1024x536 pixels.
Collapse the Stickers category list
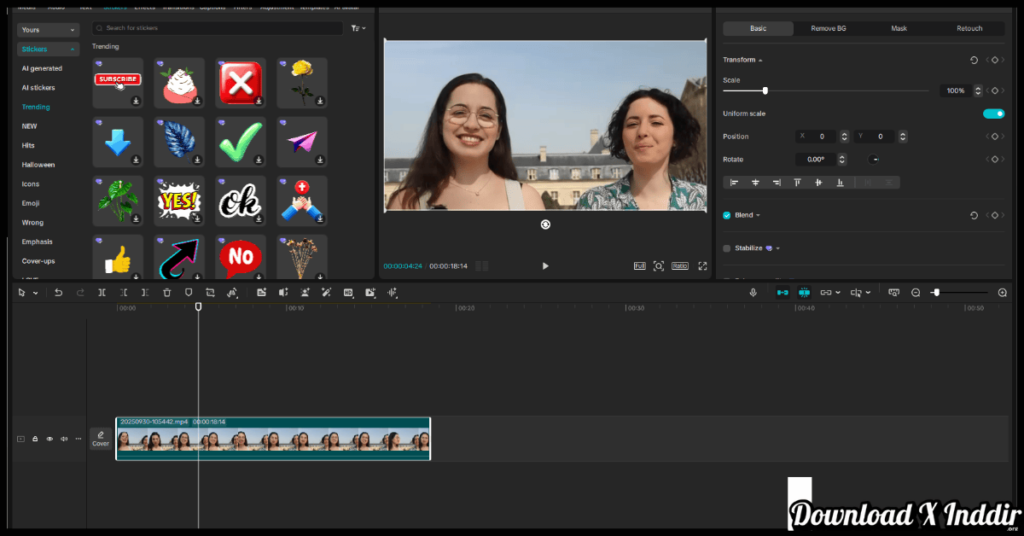click(x=48, y=50)
